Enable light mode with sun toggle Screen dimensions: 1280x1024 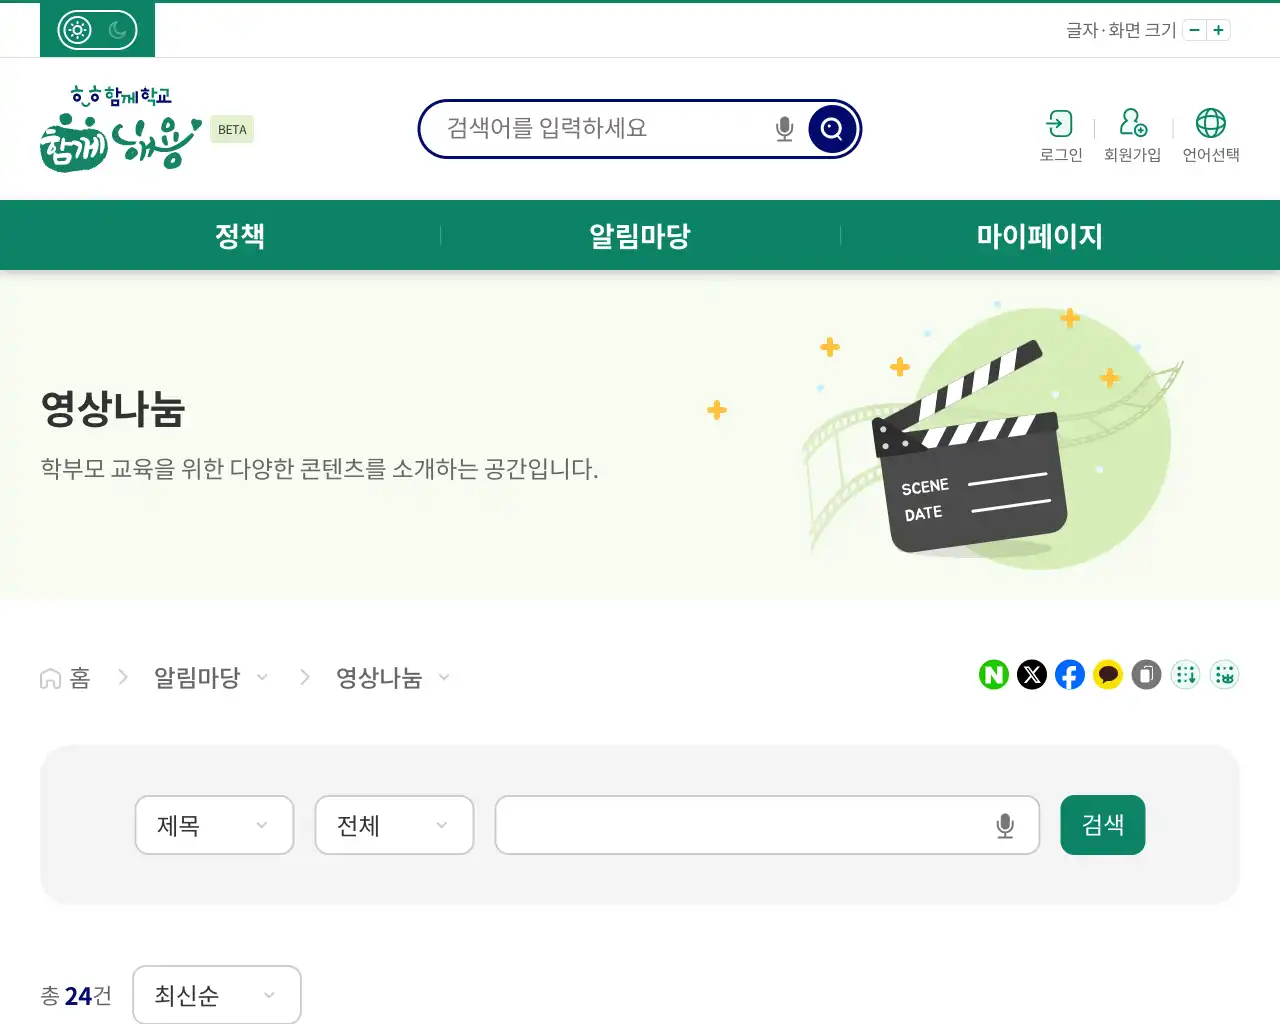pos(75,29)
